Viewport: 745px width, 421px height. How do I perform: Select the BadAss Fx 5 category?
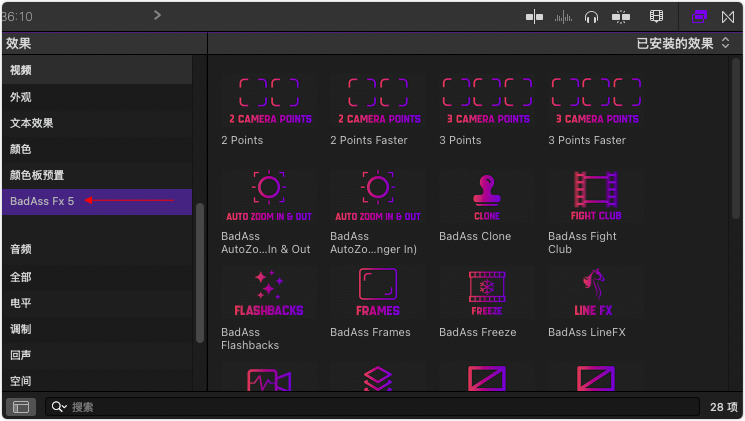coord(97,201)
